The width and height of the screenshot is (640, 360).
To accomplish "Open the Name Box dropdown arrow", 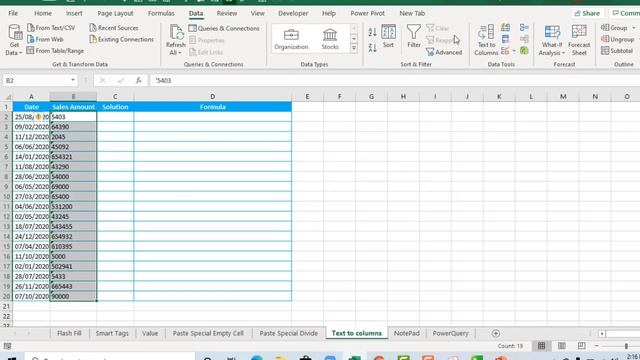I will 73,80.
